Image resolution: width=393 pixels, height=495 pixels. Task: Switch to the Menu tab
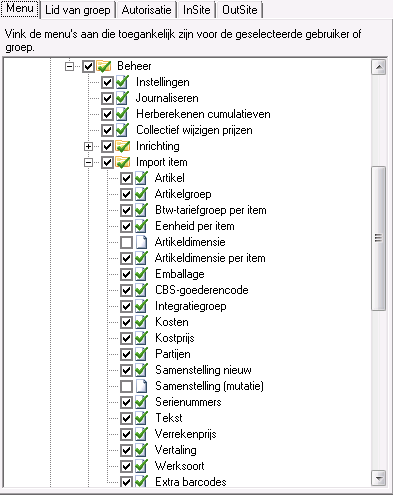[x=20, y=8]
